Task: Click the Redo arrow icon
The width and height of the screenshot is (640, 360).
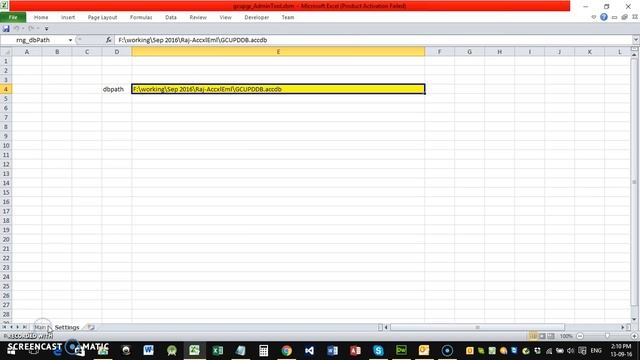Action: pyautogui.click(x=31, y=29)
